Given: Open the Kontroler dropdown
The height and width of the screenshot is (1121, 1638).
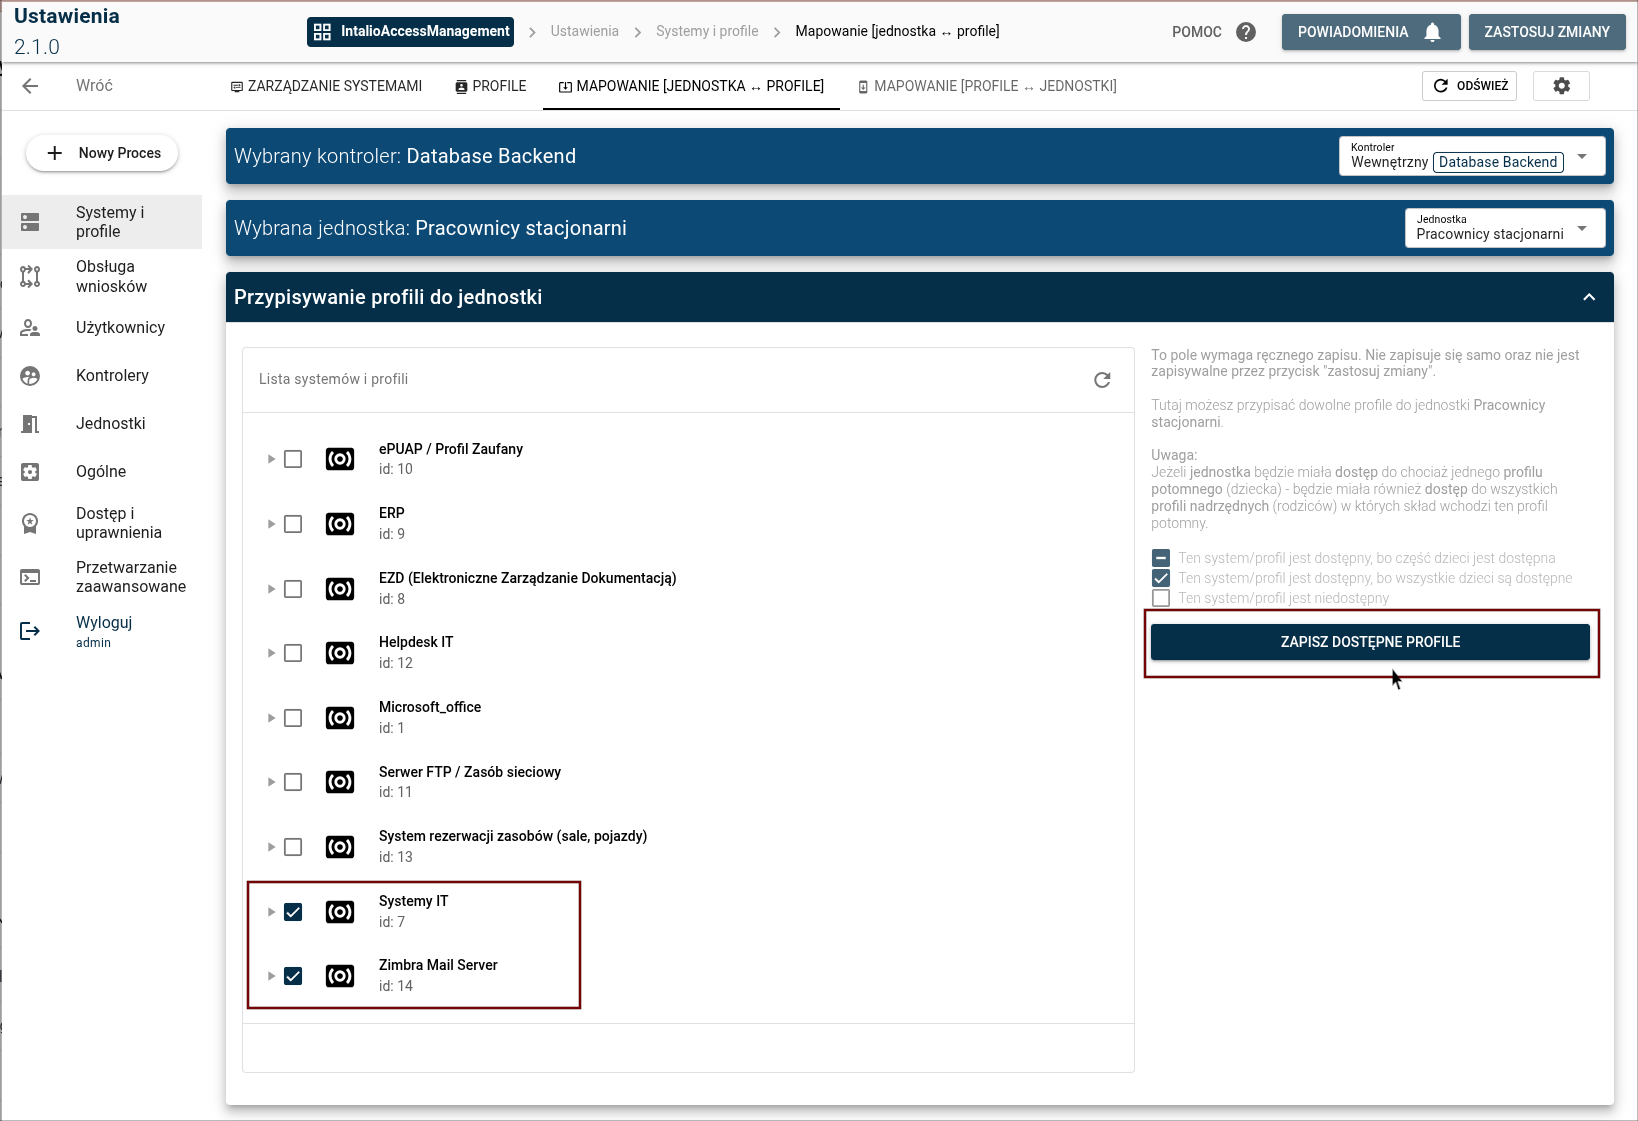Looking at the screenshot, I should pyautogui.click(x=1472, y=156).
